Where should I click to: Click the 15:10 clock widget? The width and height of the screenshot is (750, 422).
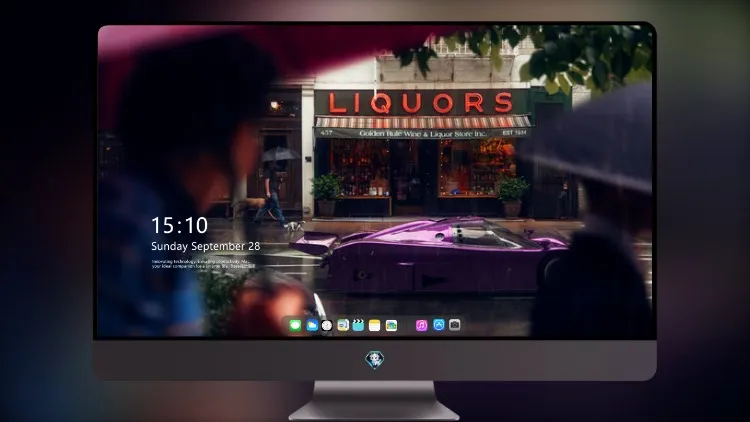pyautogui.click(x=179, y=225)
